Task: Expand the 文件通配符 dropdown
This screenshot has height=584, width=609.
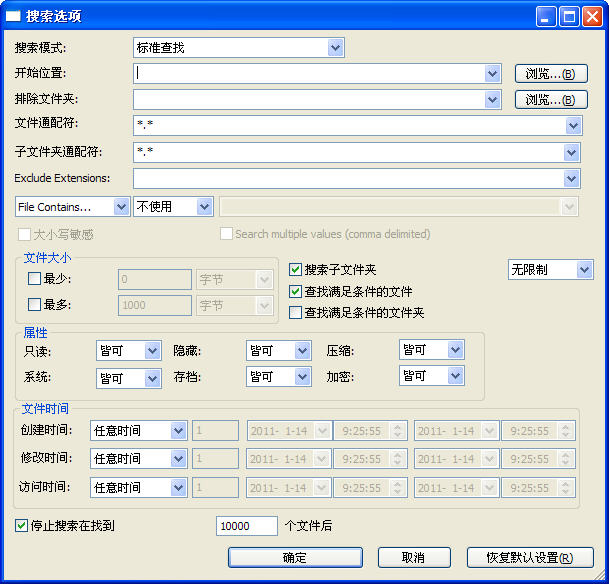Action: (x=572, y=125)
